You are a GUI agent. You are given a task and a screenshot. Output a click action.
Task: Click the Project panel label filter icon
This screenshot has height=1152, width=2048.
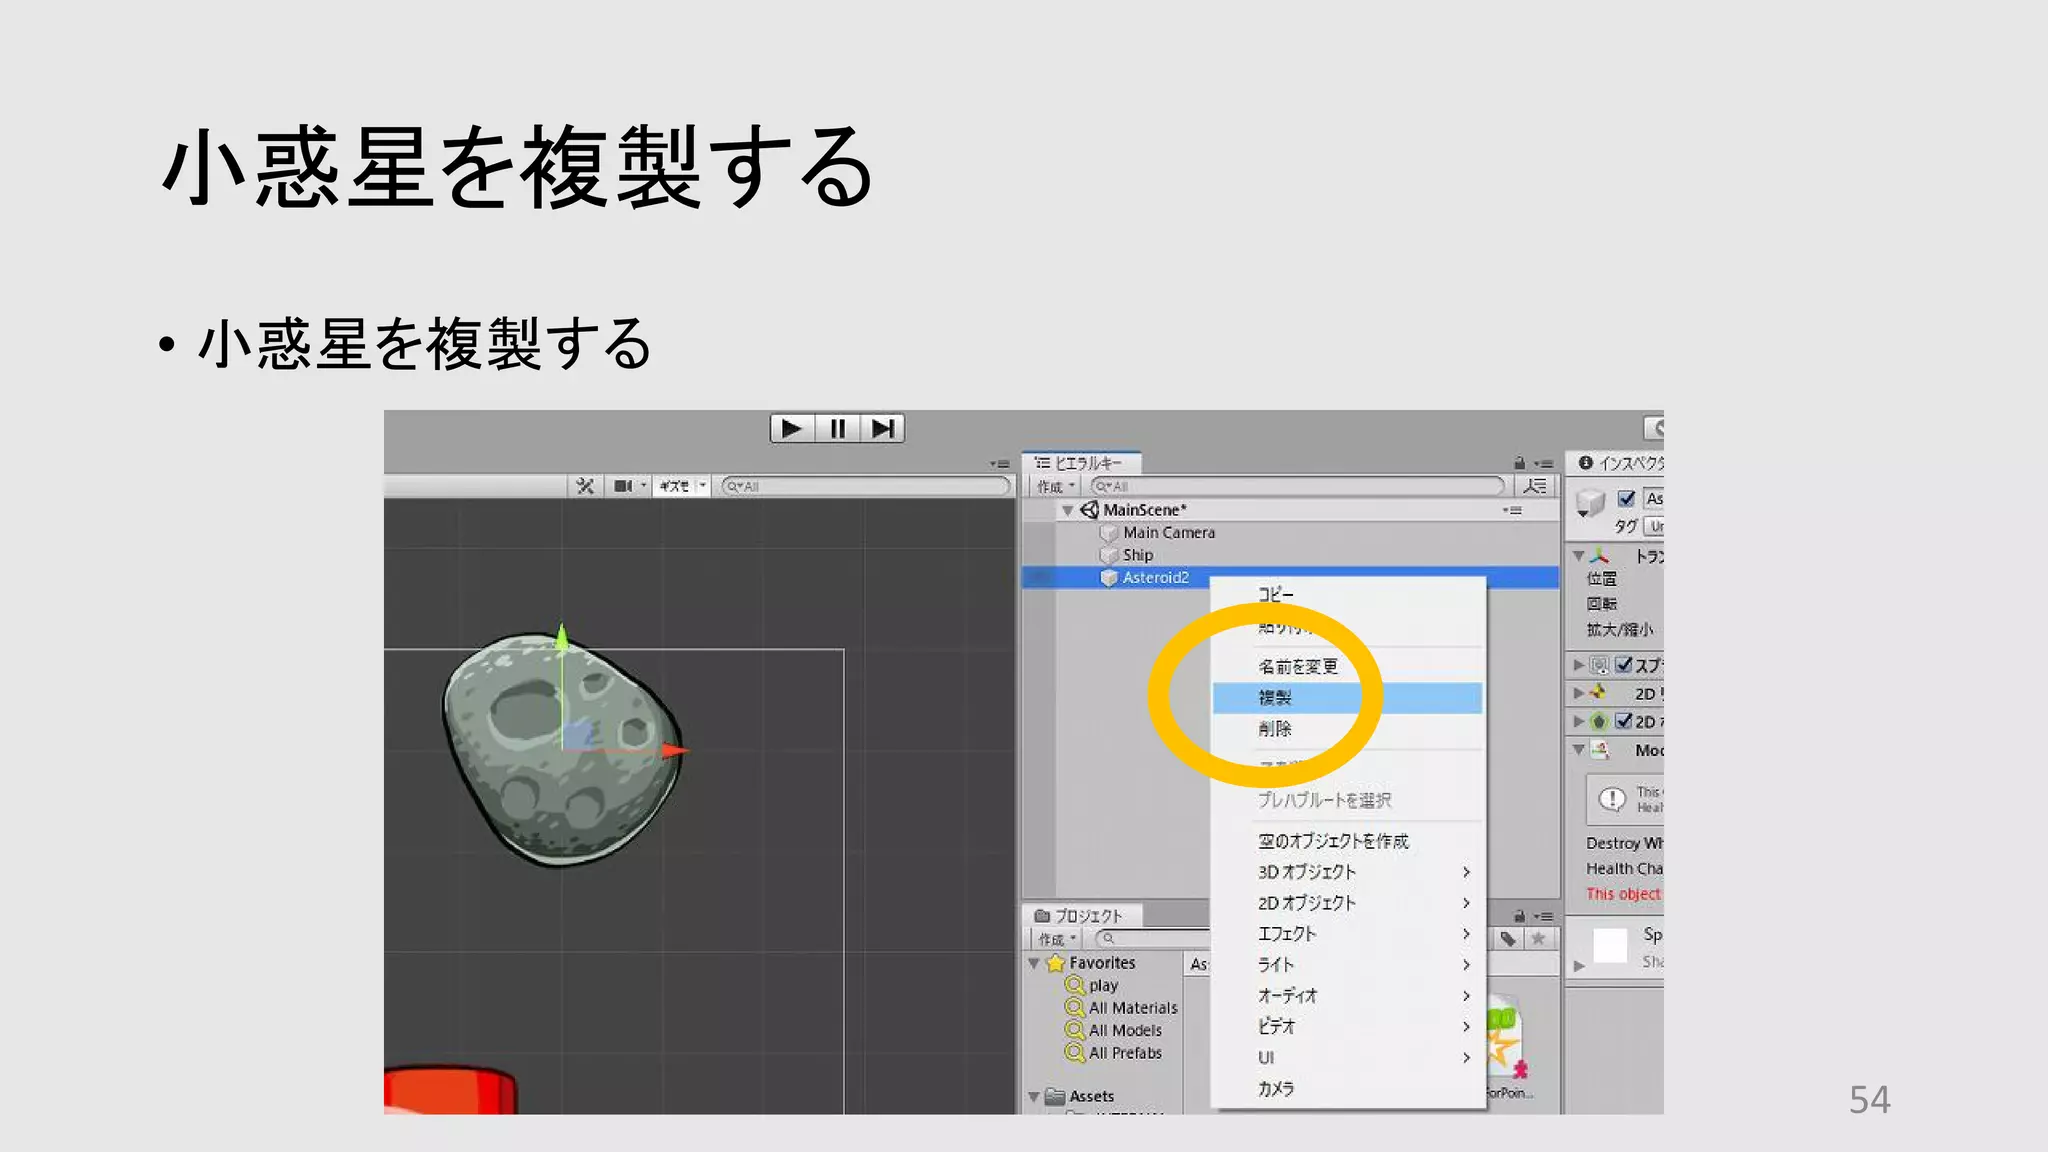pyautogui.click(x=1508, y=938)
